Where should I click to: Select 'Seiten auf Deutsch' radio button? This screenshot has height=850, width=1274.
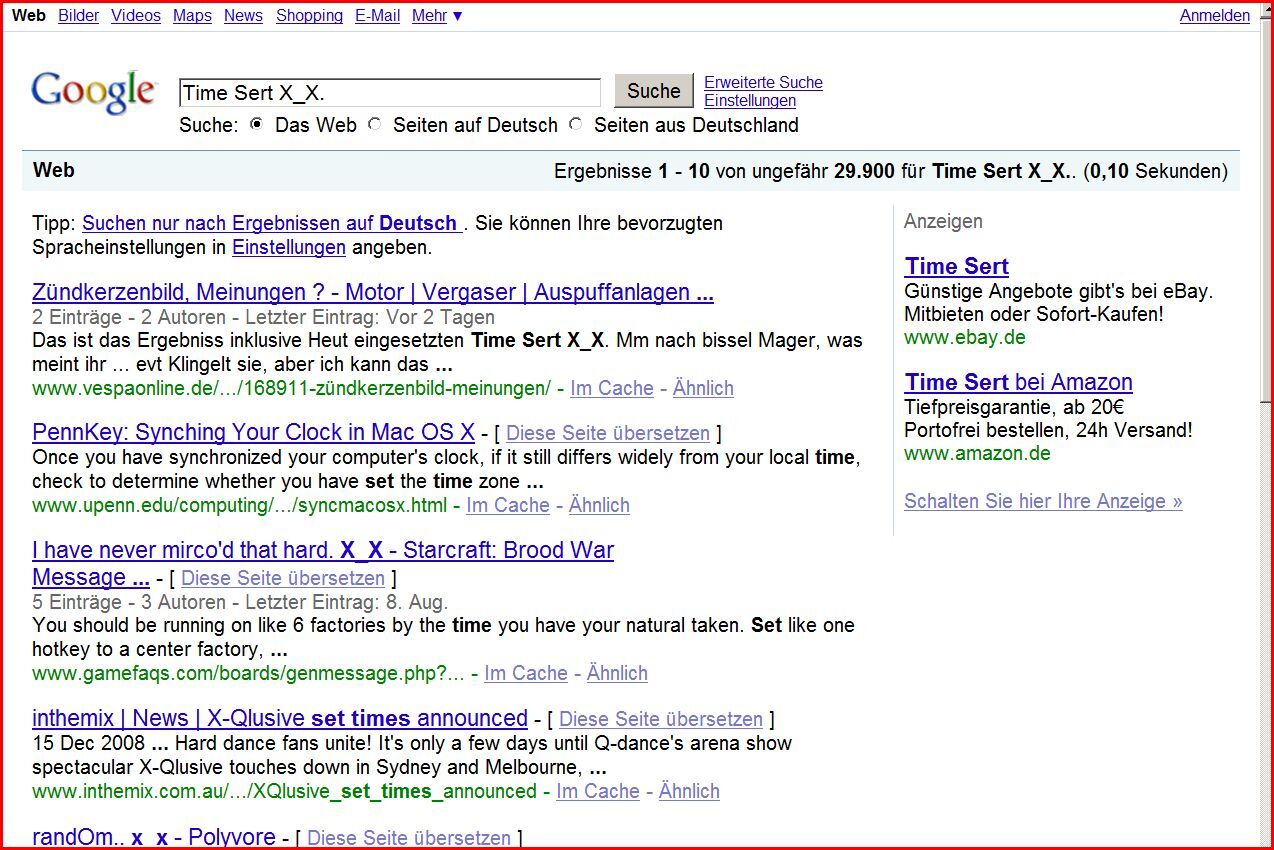(x=375, y=125)
